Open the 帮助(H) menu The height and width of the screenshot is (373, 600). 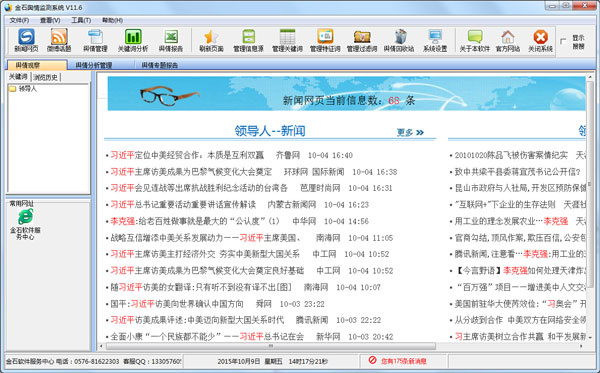click(x=112, y=20)
